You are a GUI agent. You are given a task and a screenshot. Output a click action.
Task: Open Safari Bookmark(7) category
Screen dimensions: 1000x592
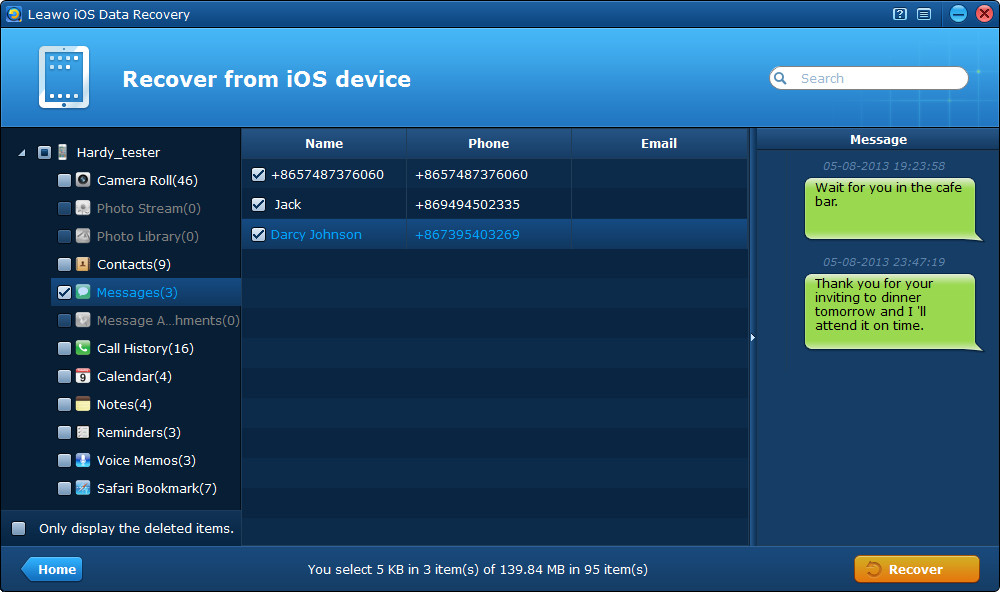tap(157, 489)
